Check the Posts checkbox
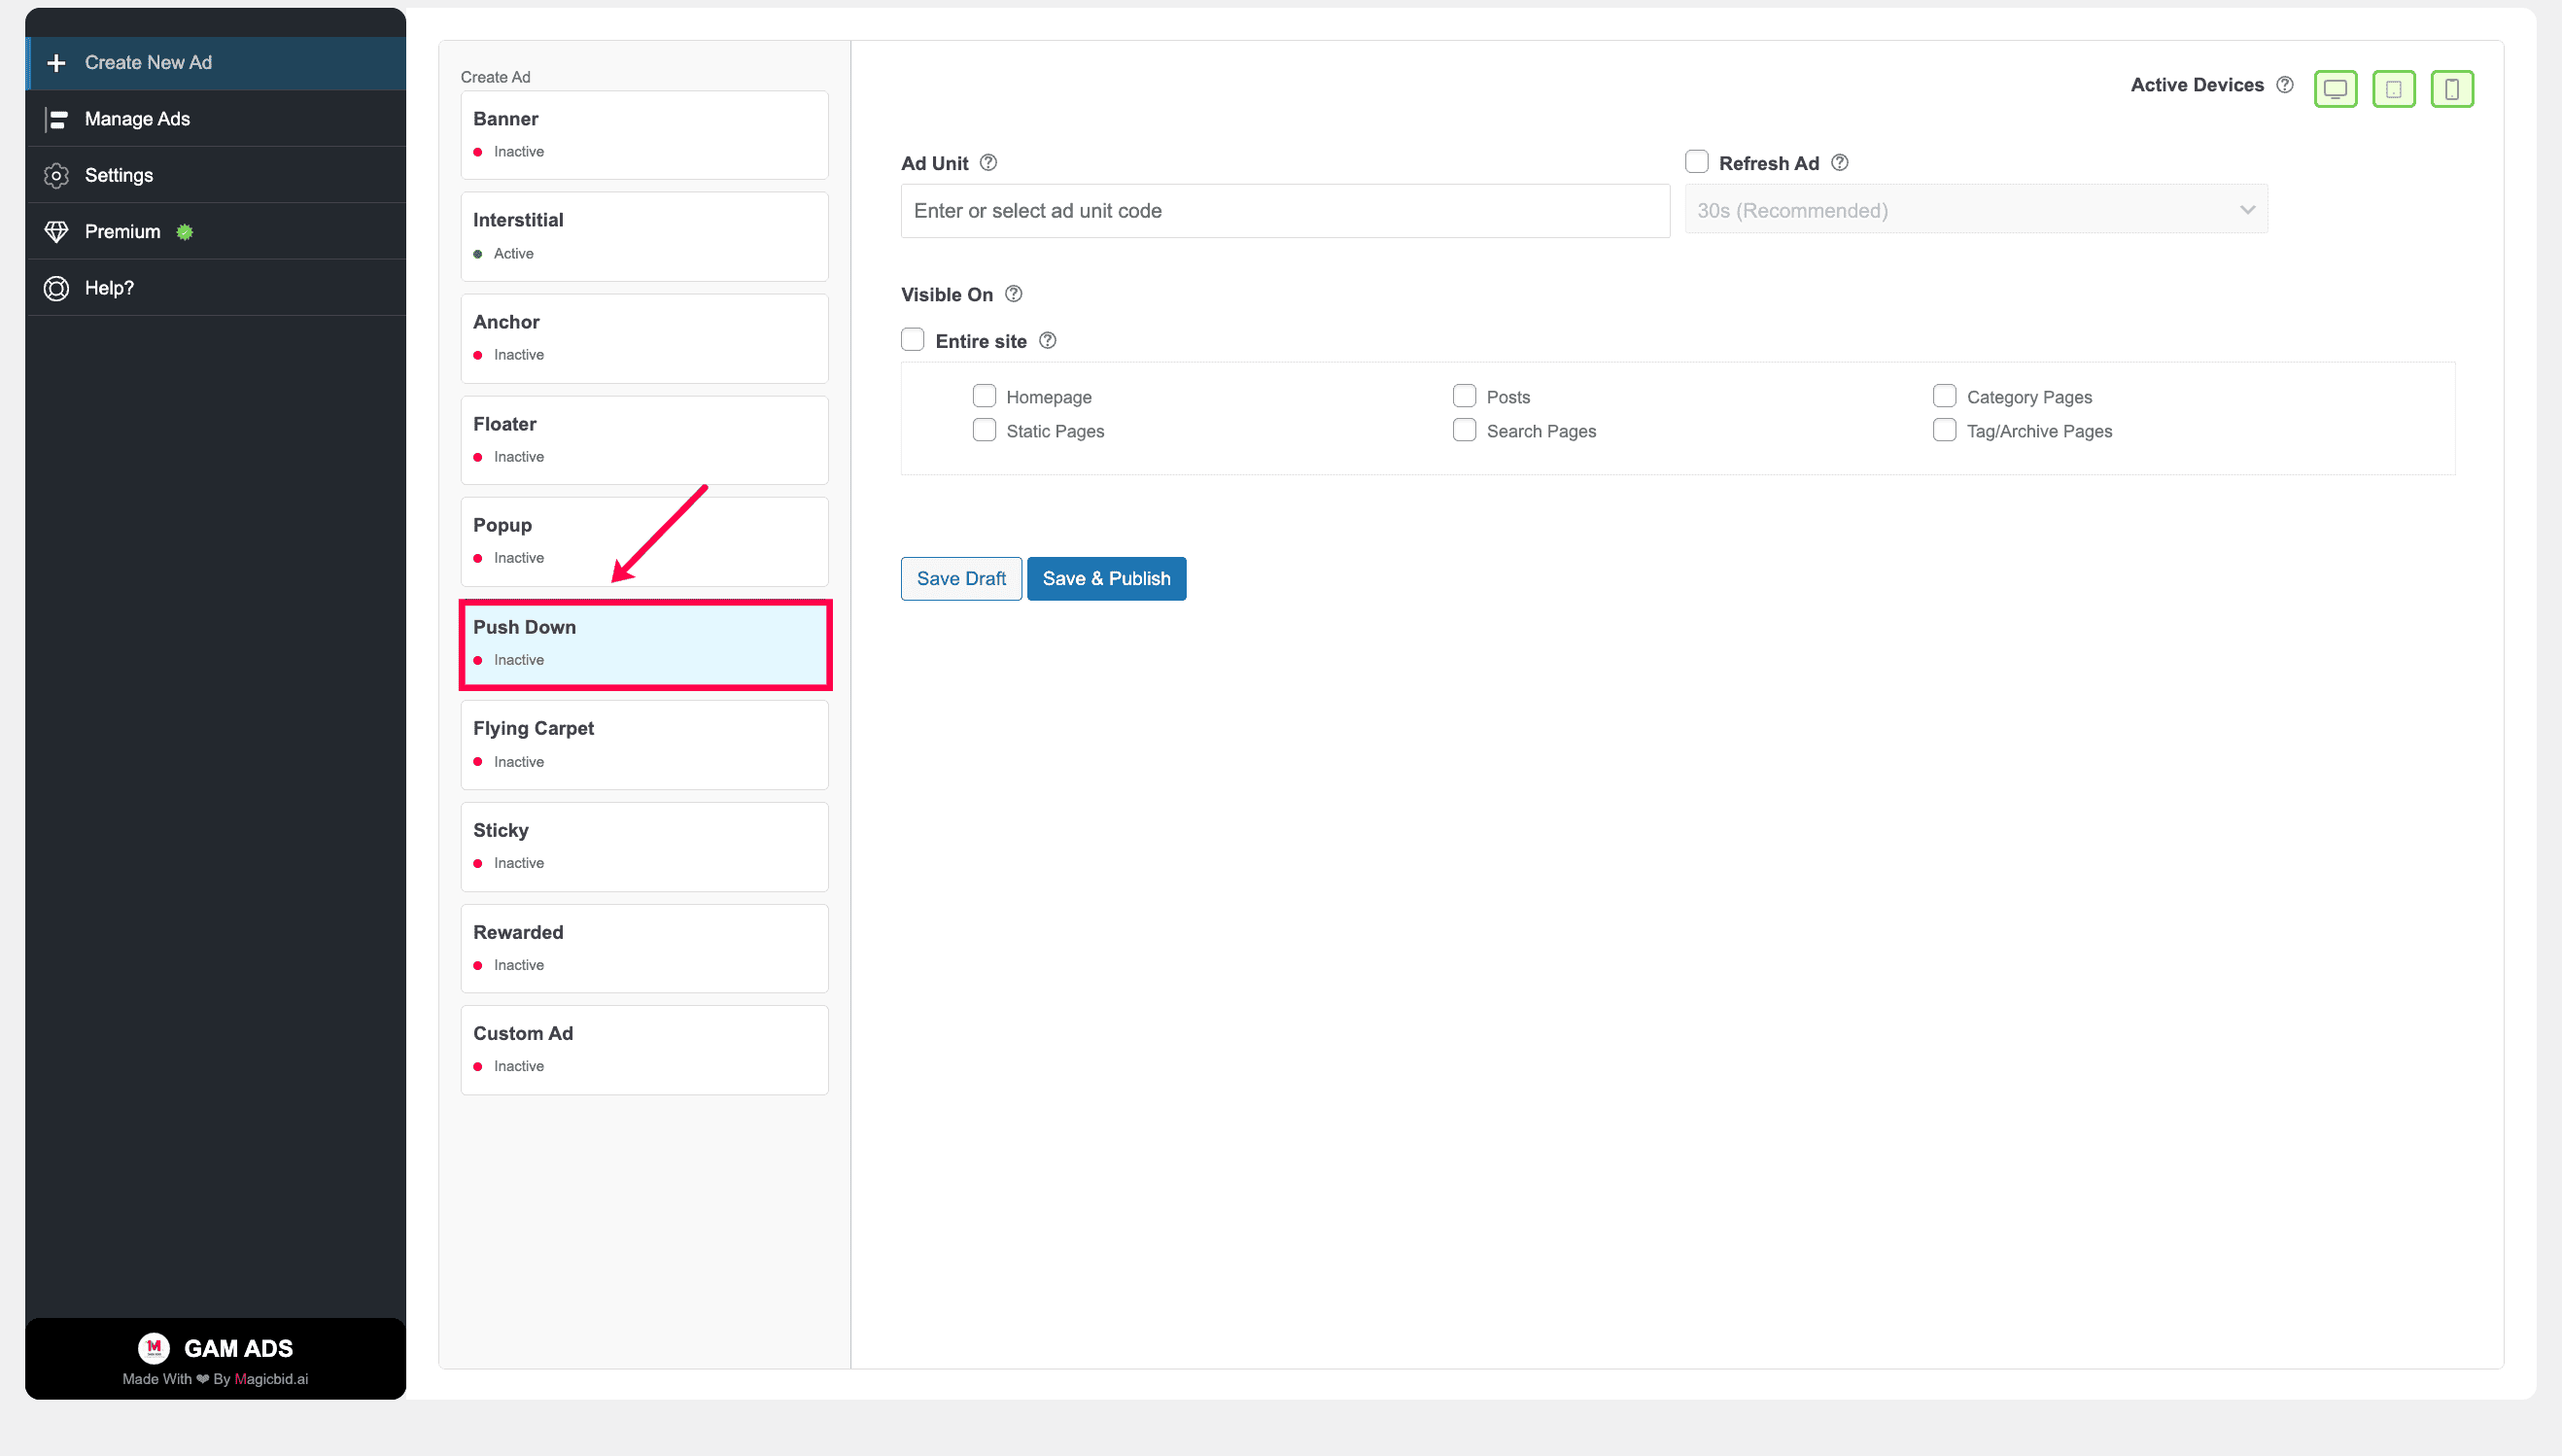This screenshot has width=2562, height=1456. pyautogui.click(x=1464, y=396)
